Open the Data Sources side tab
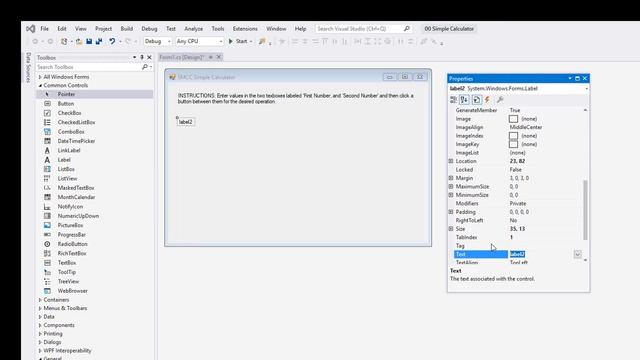The image size is (640, 360). click(28, 67)
